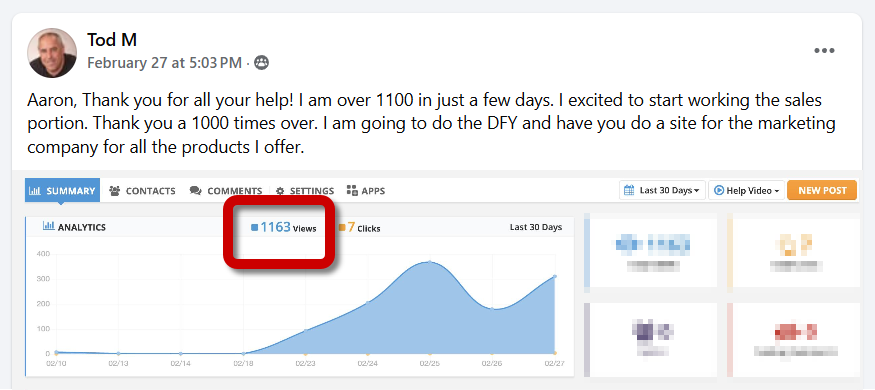
Task: Create a post with New Post button
Action: coord(822,190)
